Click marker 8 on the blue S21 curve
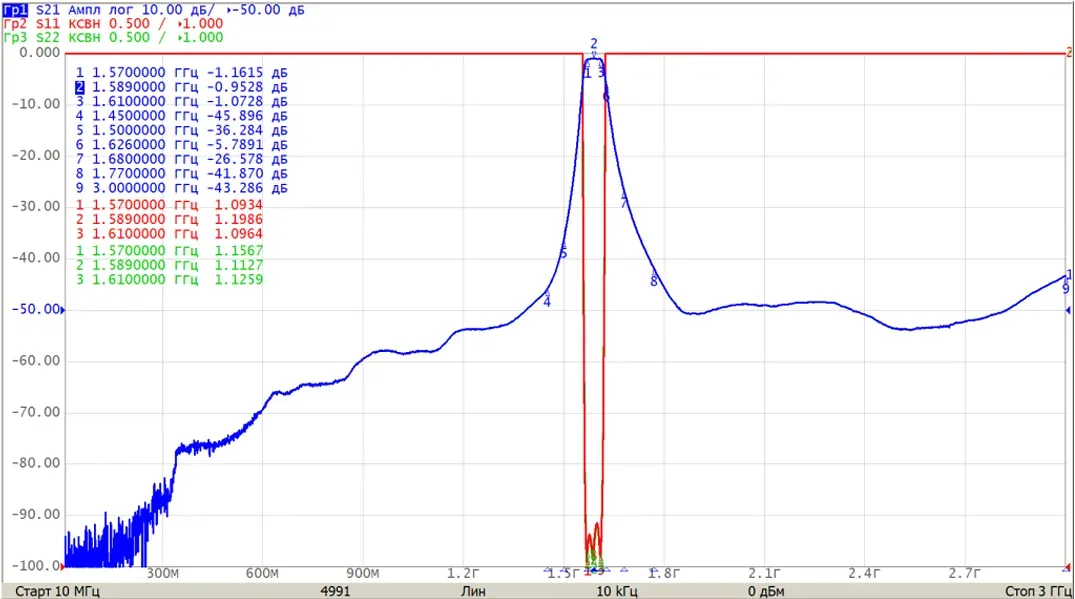This screenshot has width=1075, height=599. (x=654, y=279)
